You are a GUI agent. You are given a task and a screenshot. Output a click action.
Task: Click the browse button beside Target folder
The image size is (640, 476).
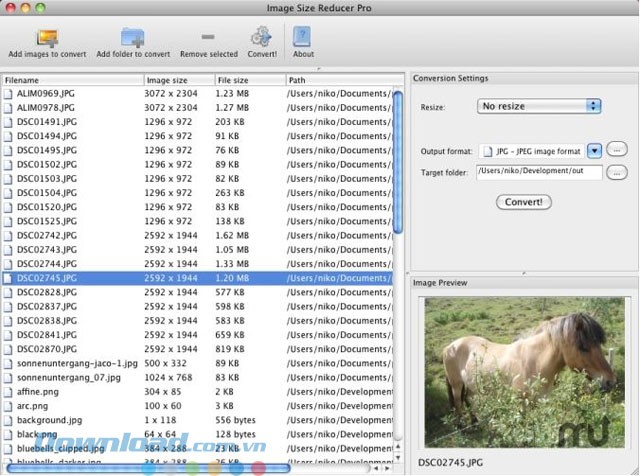tap(619, 172)
